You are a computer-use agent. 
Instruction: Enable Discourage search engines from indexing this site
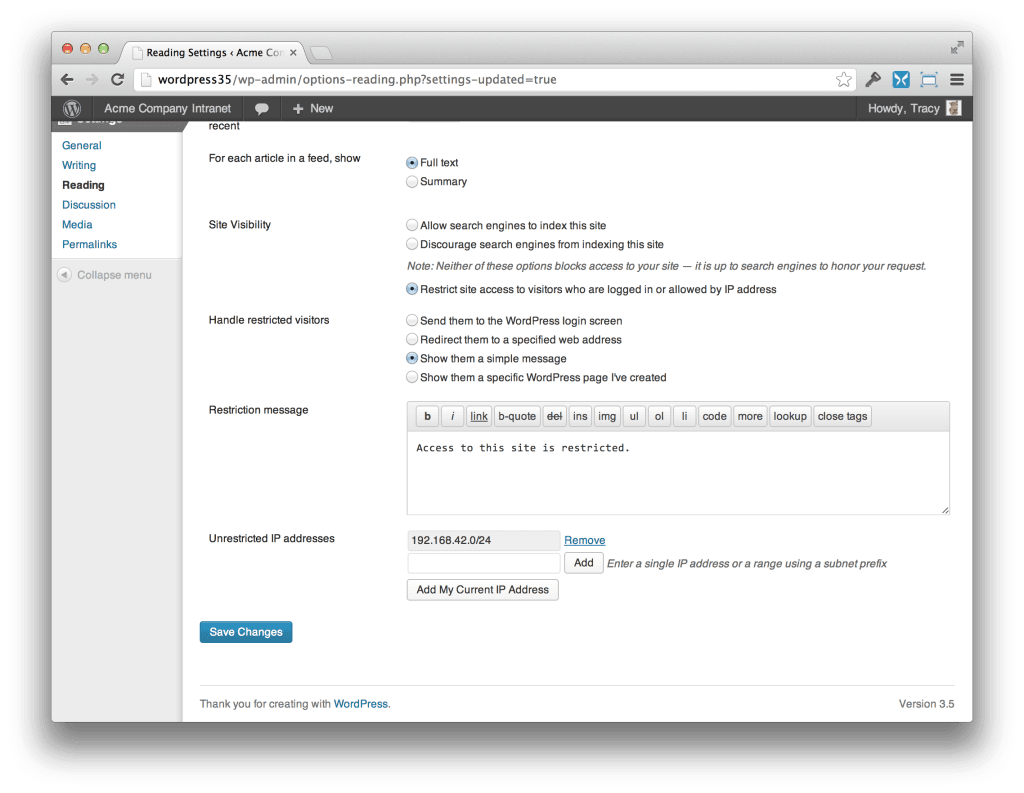tap(412, 243)
